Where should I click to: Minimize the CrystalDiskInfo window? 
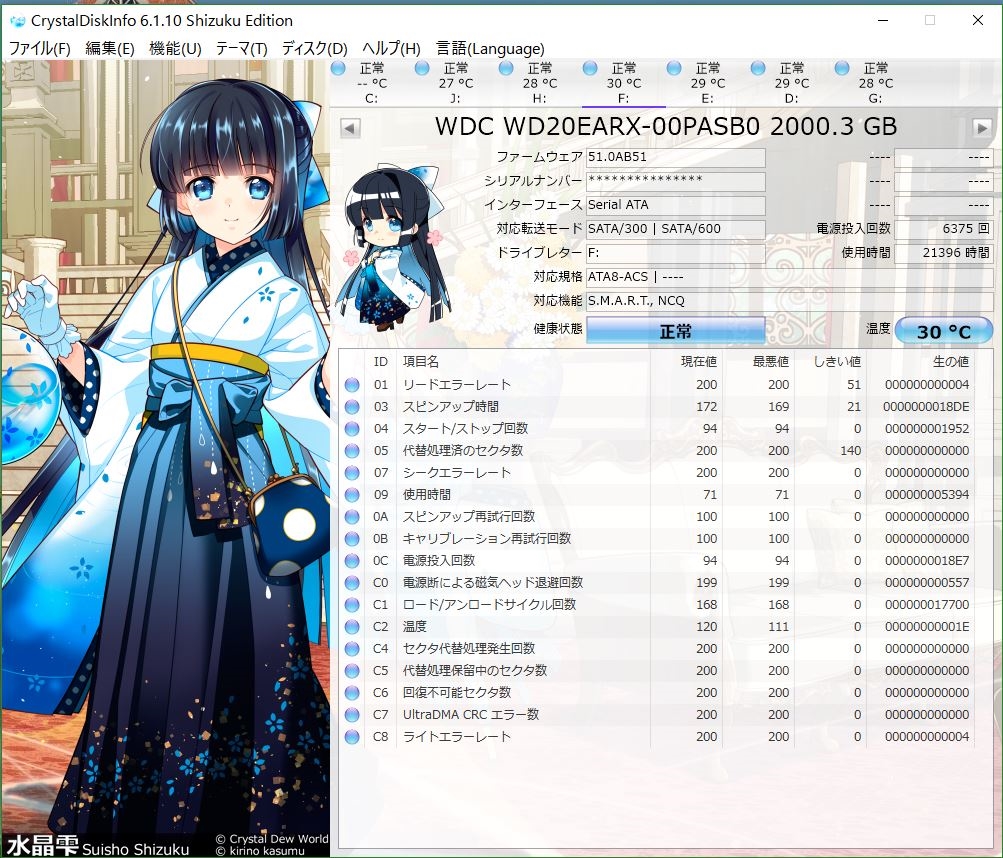pos(883,20)
